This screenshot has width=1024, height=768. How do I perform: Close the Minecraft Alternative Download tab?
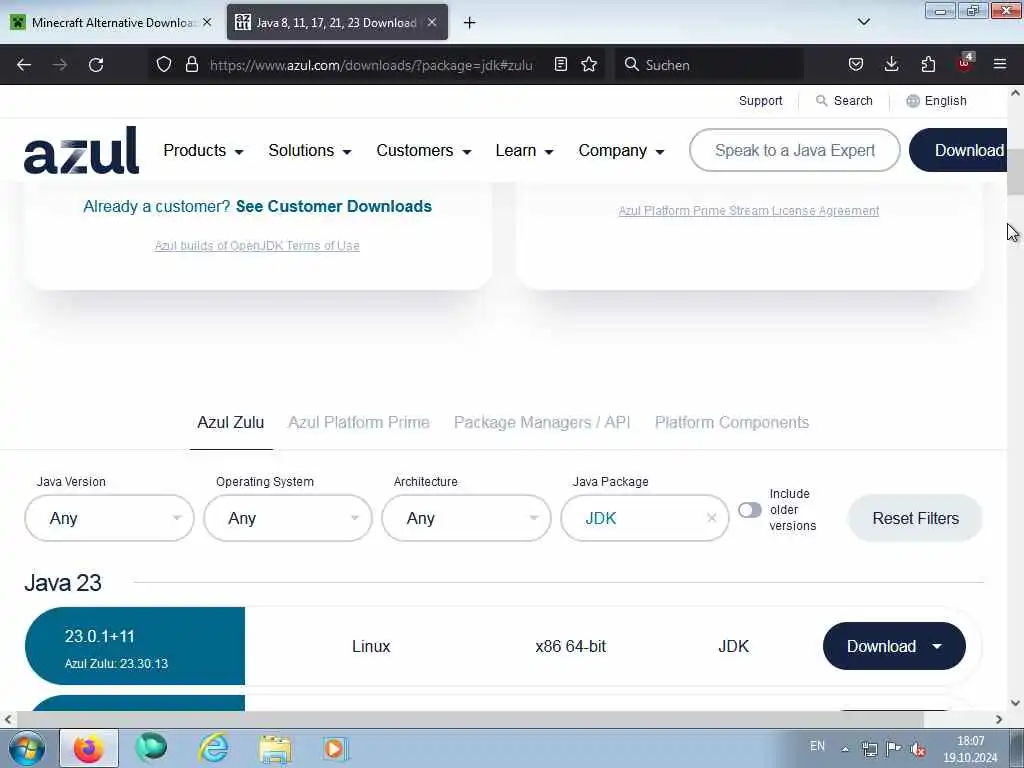(x=207, y=22)
